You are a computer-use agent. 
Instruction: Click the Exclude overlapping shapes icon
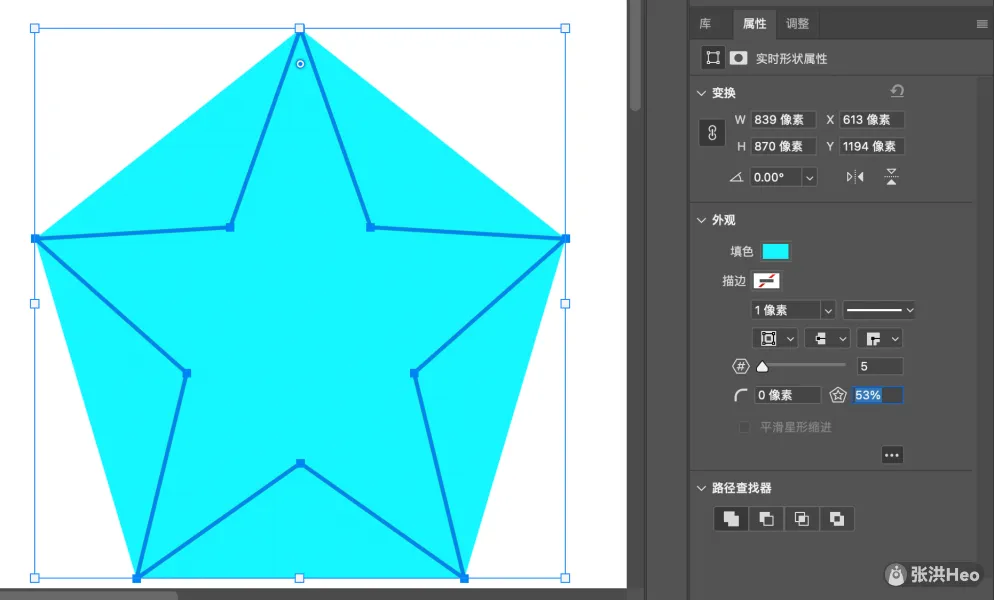tap(837, 519)
